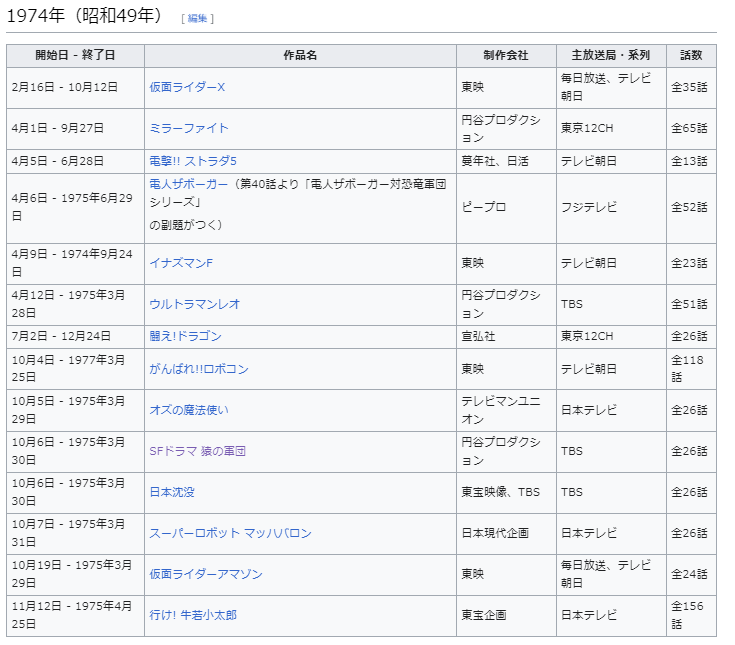Click the 日本沈没 link
Screen dimensions: 735x645
pyautogui.click(x=172, y=492)
